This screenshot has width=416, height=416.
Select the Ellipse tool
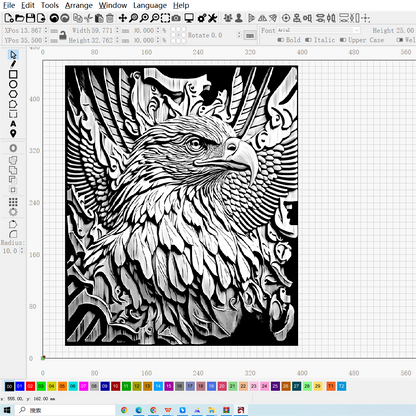click(13, 84)
